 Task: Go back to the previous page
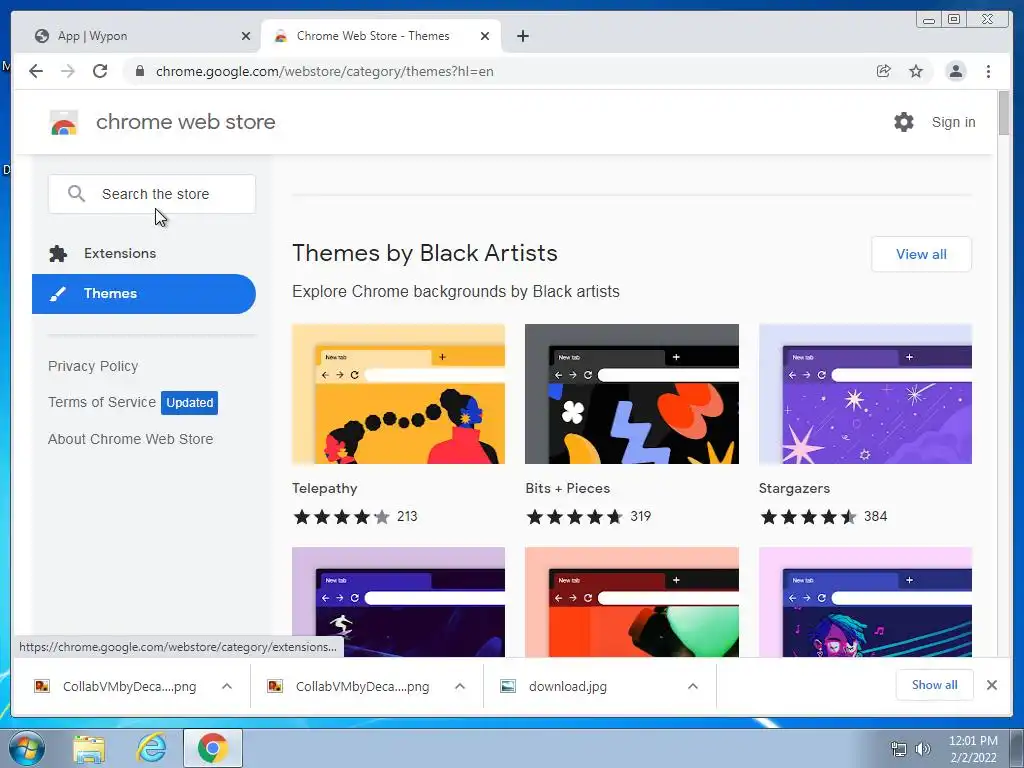(x=36, y=71)
